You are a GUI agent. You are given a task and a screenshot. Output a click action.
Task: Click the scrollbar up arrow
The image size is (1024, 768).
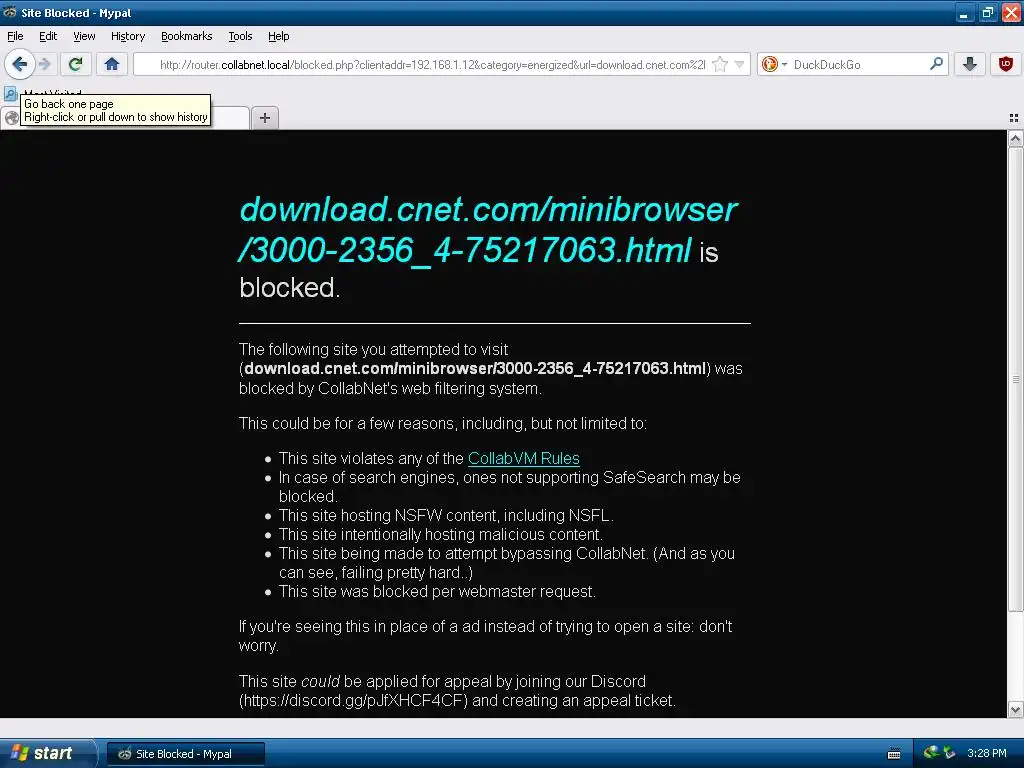1016,138
